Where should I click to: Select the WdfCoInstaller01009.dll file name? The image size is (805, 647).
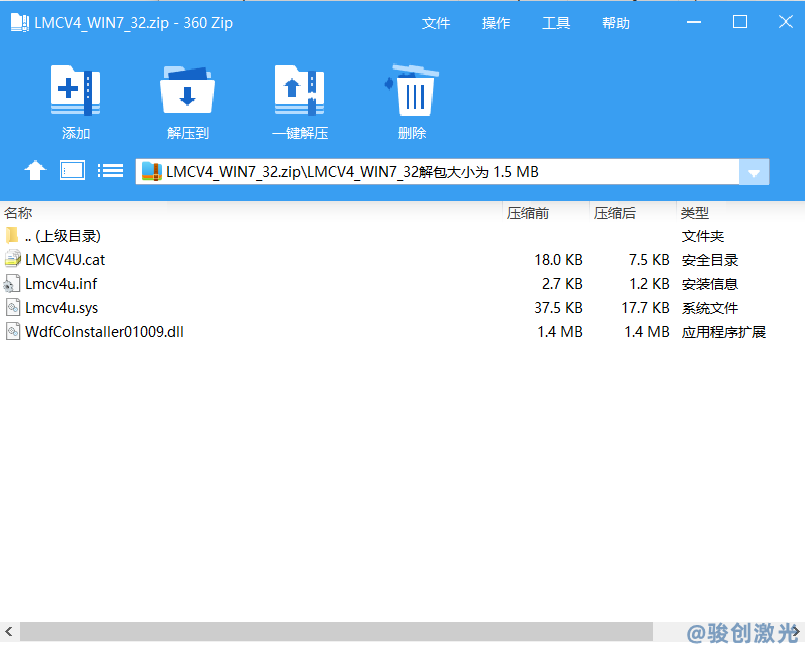(x=104, y=332)
